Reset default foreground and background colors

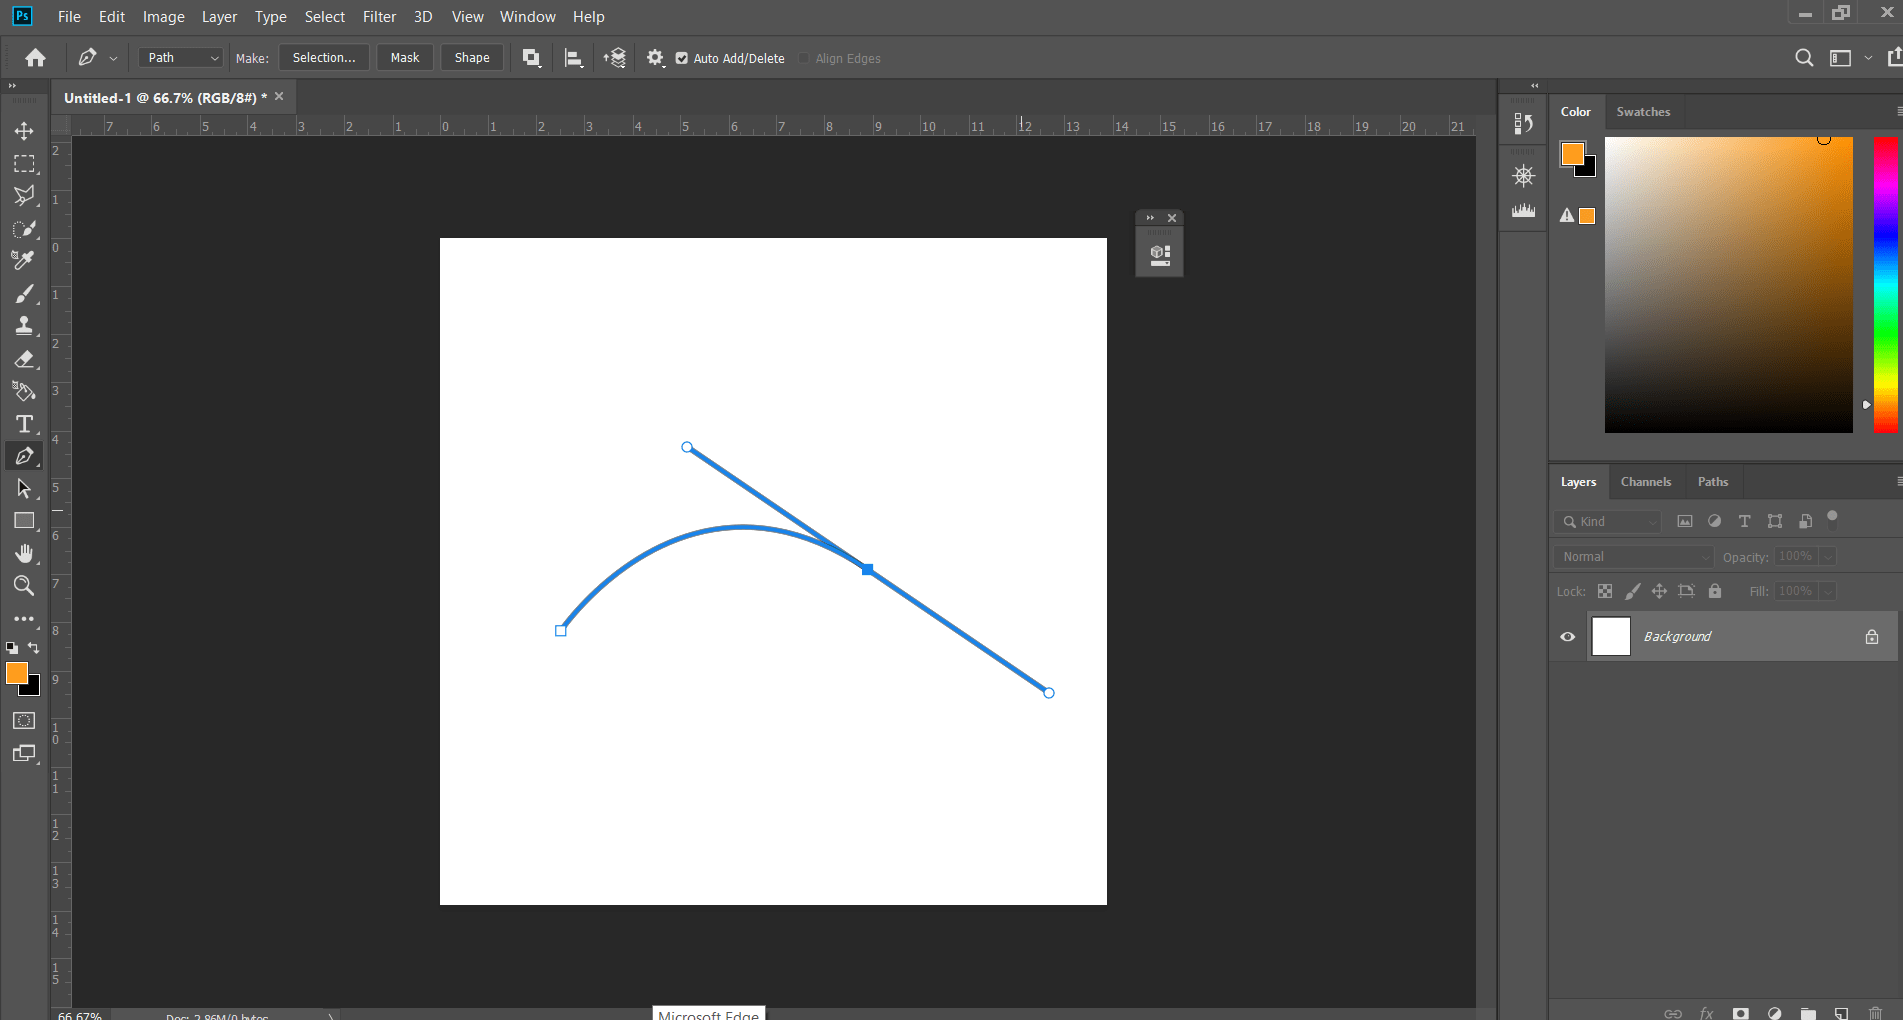coord(12,648)
